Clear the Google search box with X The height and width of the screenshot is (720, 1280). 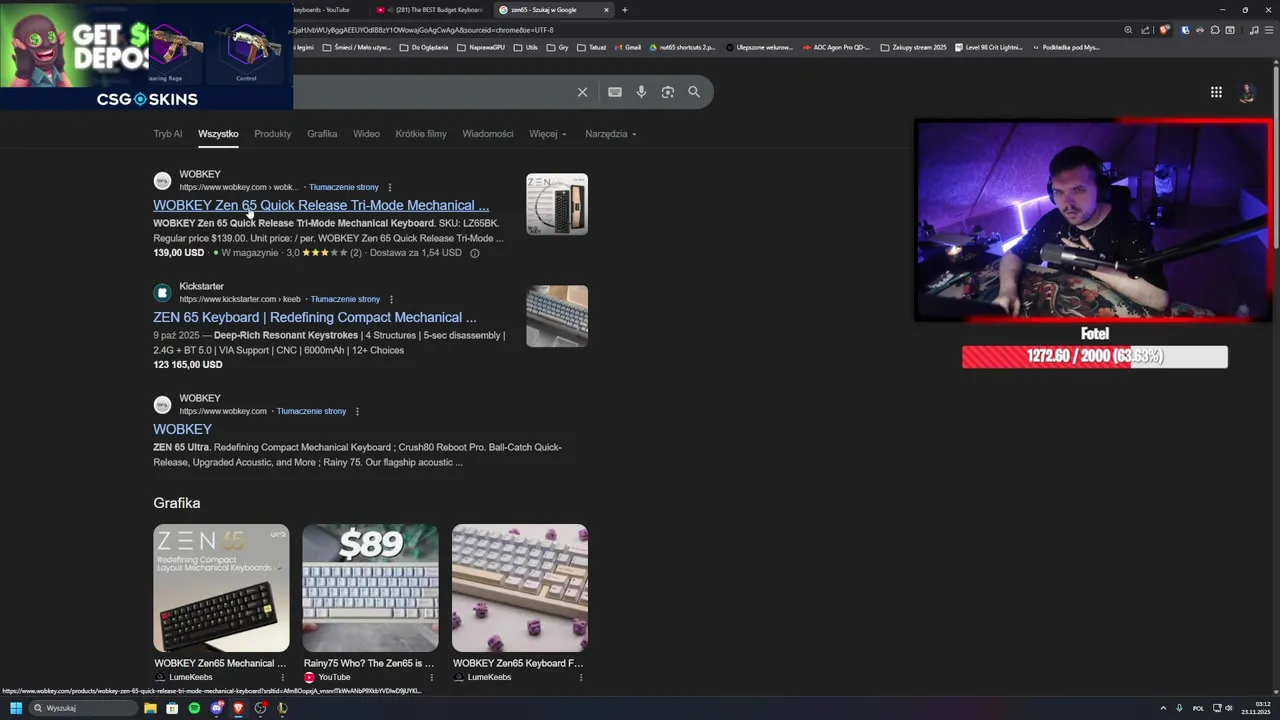[x=582, y=92]
